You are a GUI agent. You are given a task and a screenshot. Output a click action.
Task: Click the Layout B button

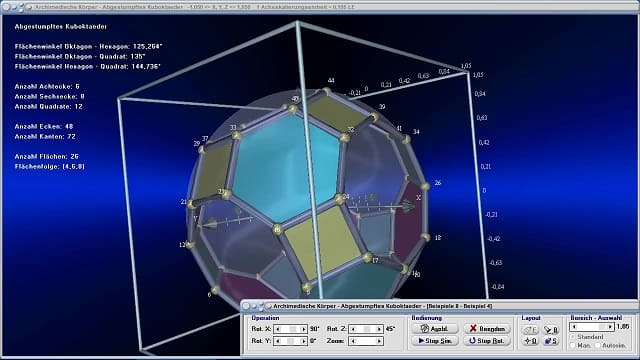point(551,329)
